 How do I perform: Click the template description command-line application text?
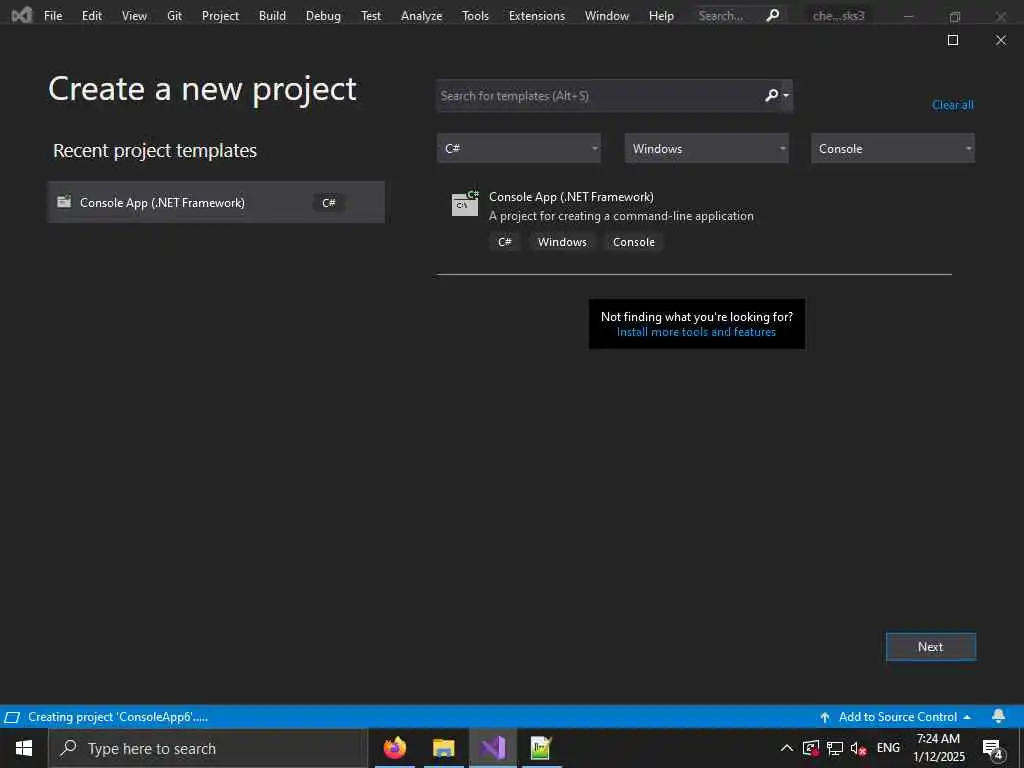tap(621, 216)
